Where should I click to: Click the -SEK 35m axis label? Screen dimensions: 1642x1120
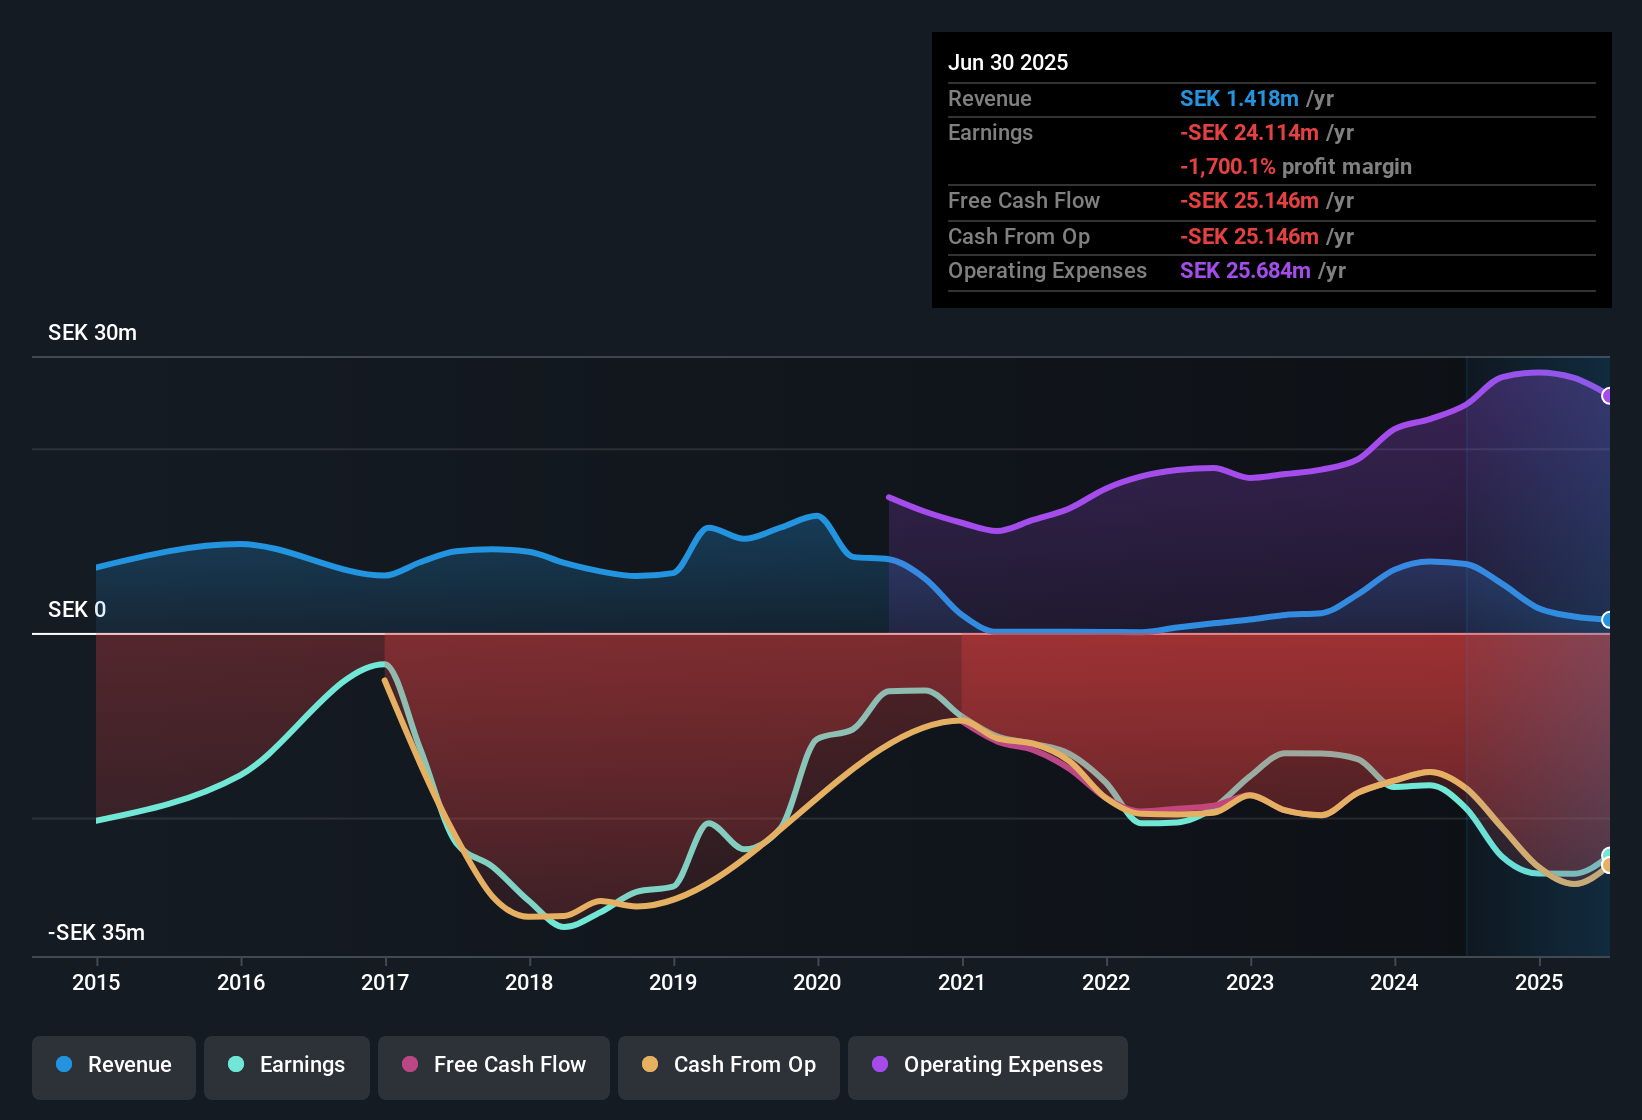(x=96, y=933)
